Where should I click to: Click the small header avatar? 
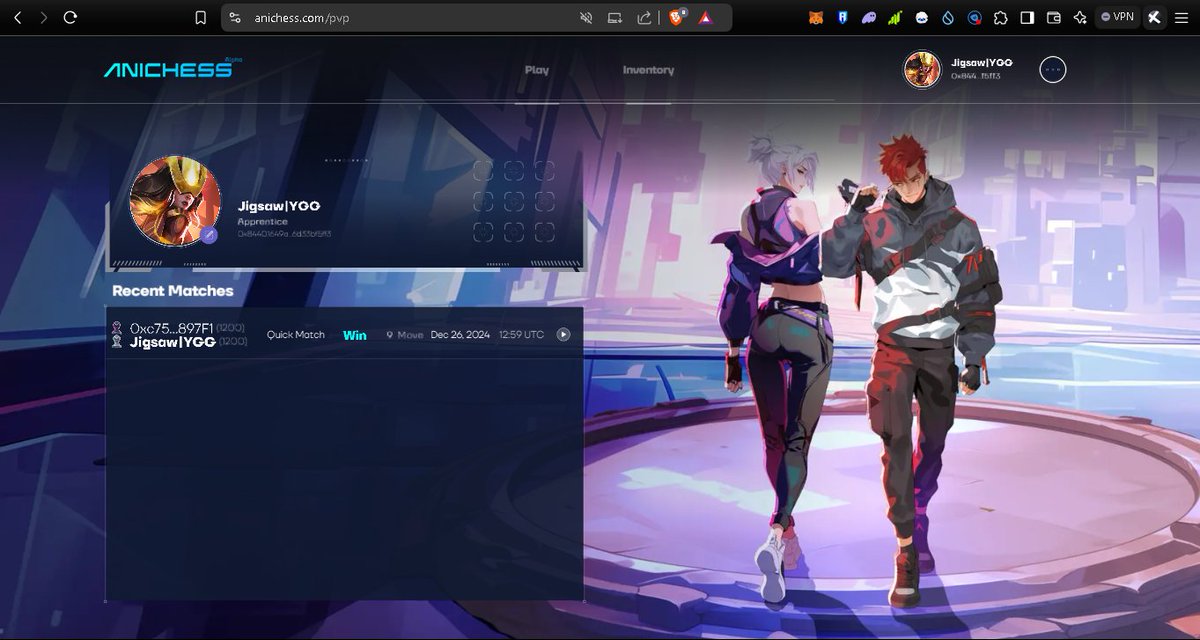click(922, 69)
